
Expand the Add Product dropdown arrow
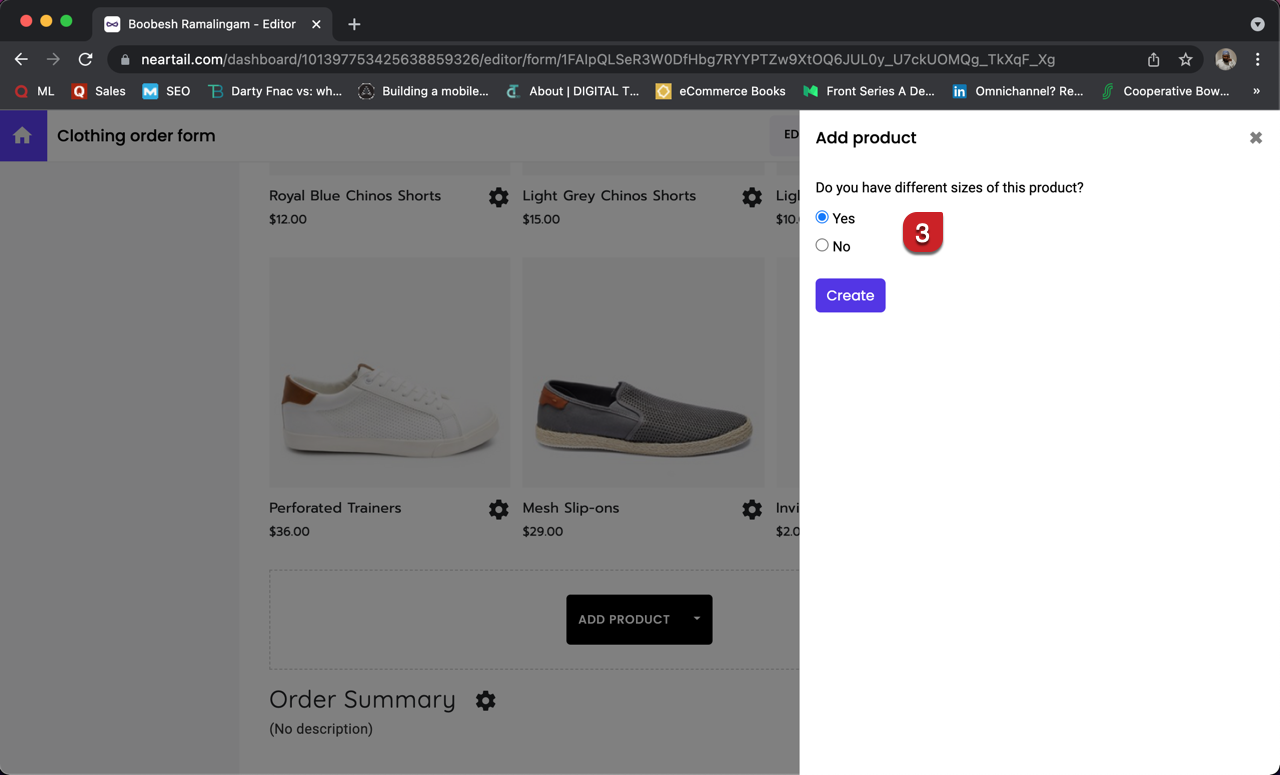click(x=697, y=619)
